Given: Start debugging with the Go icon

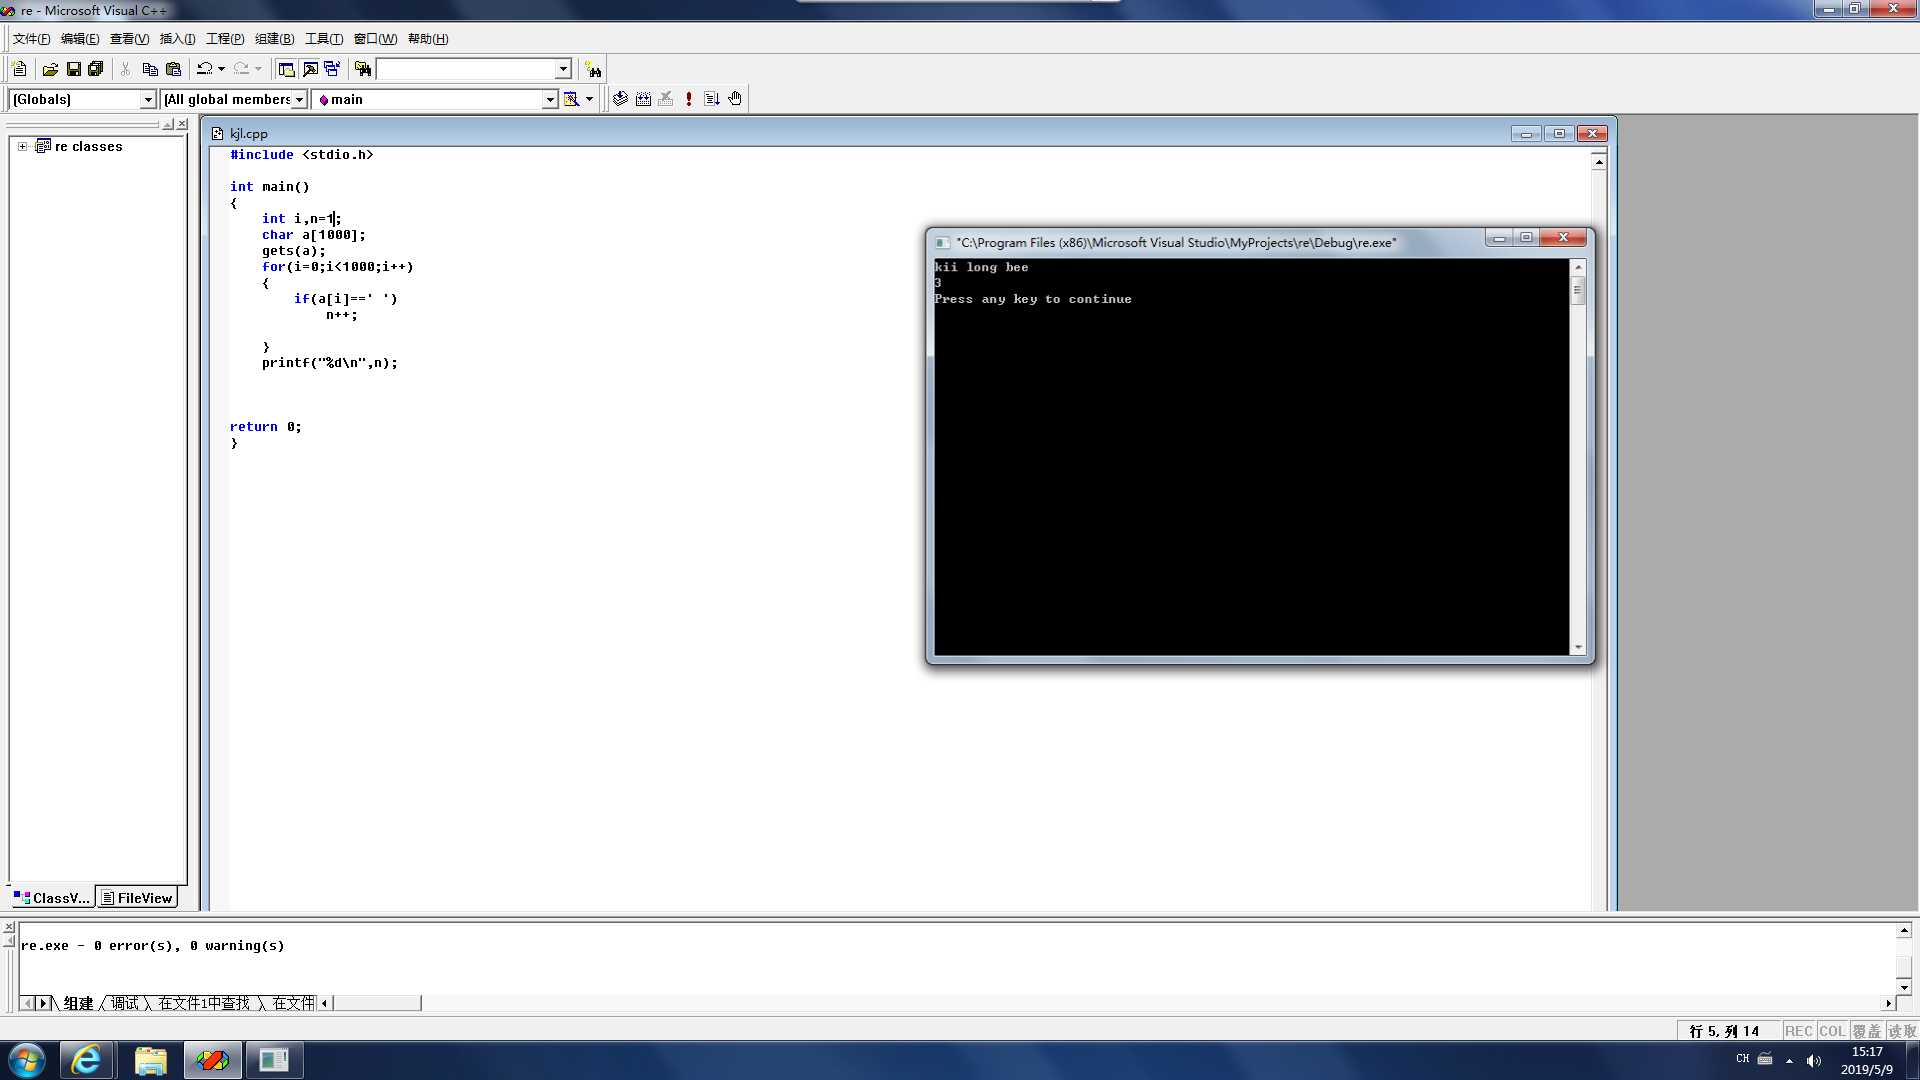Looking at the screenshot, I should click(x=712, y=99).
